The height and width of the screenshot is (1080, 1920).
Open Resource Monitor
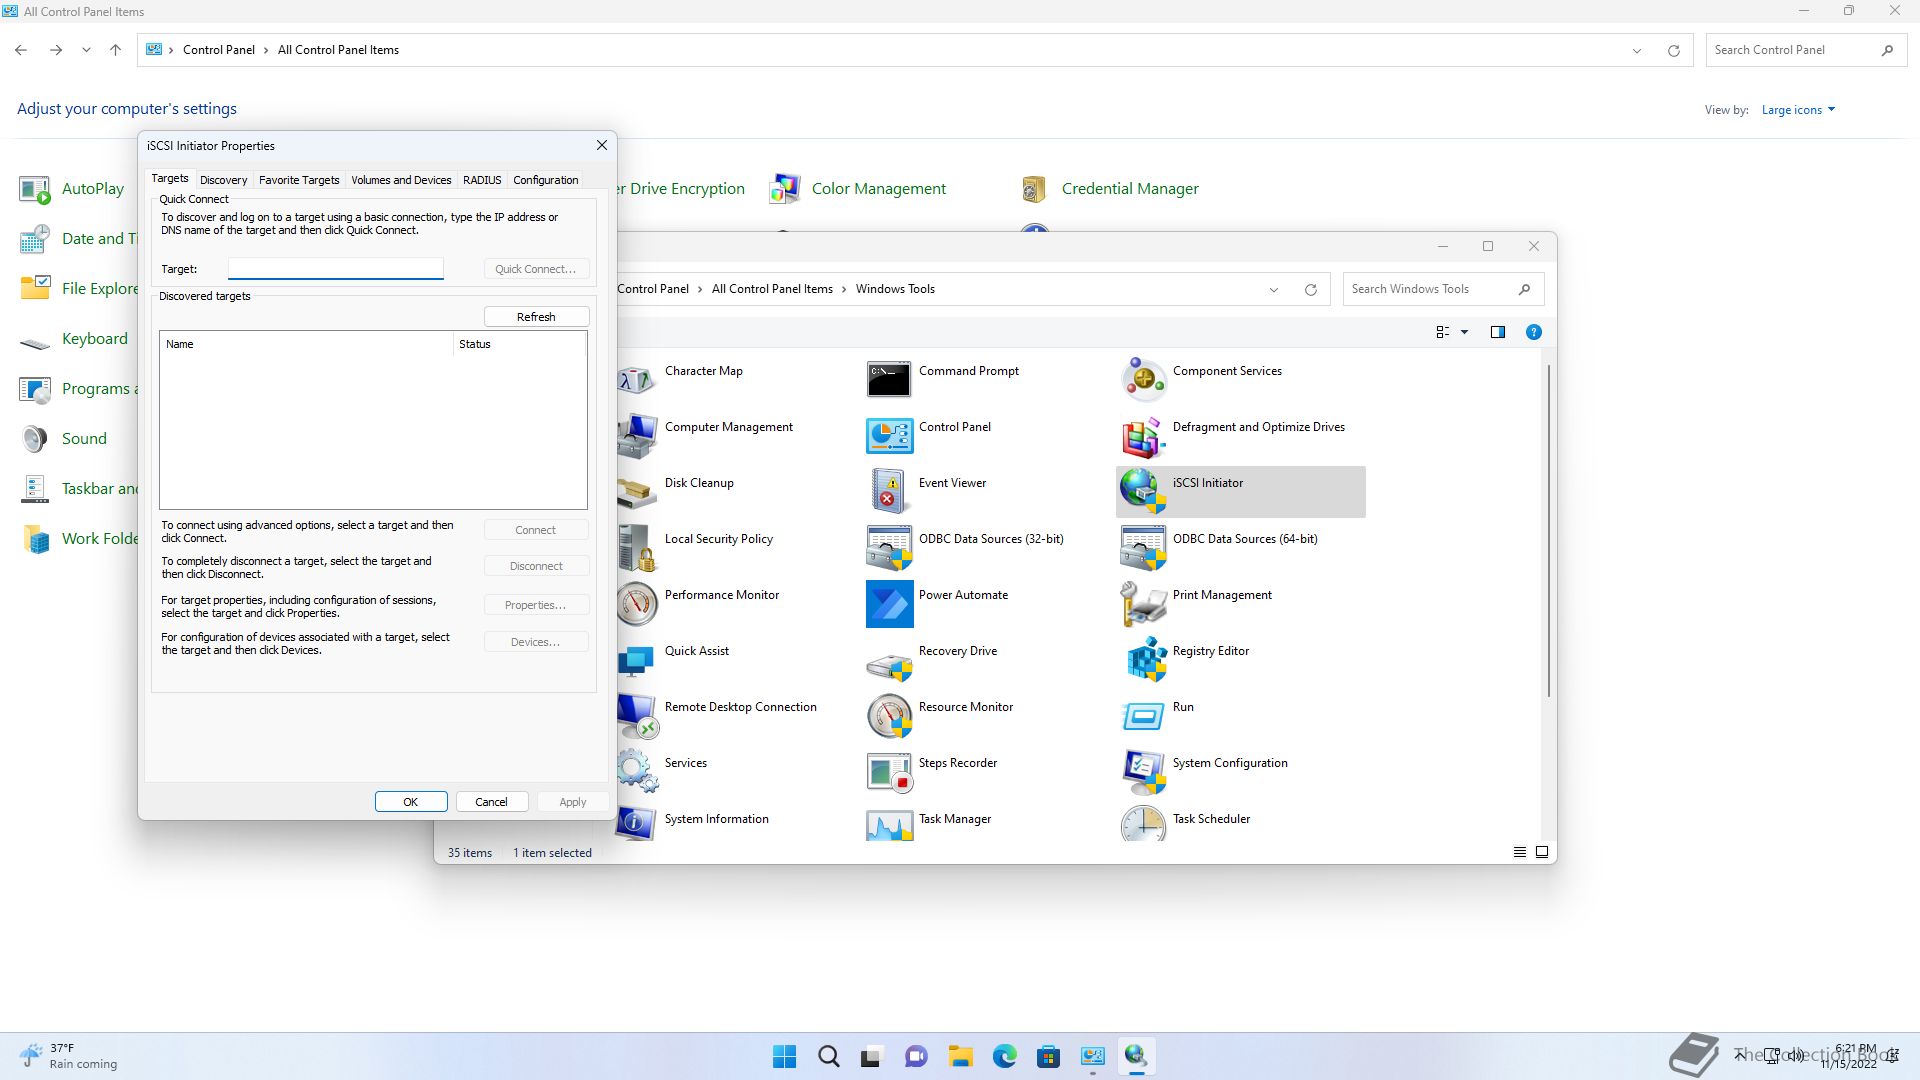point(939,715)
